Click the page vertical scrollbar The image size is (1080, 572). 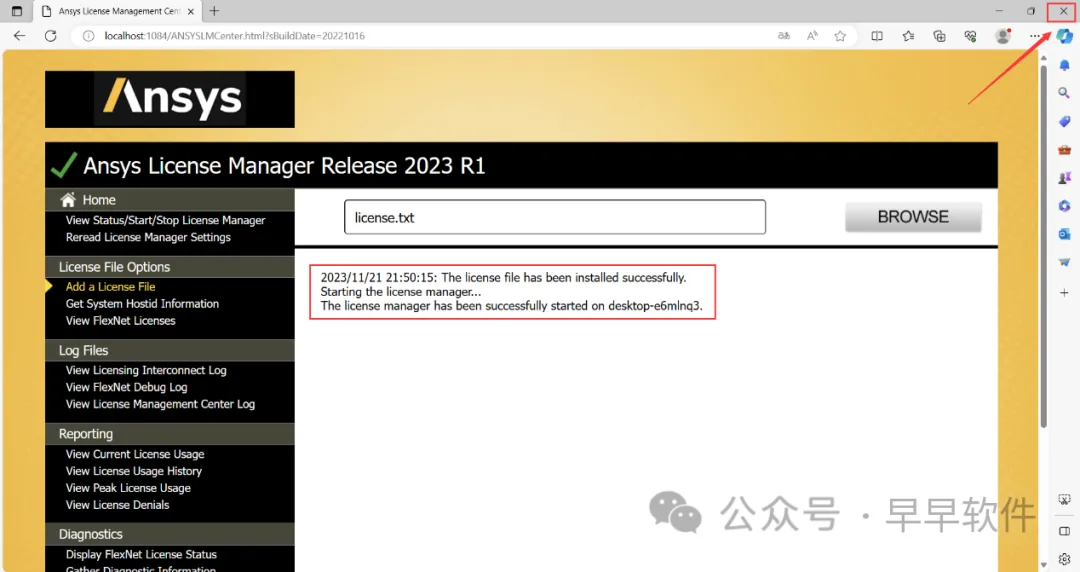coord(1043,245)
